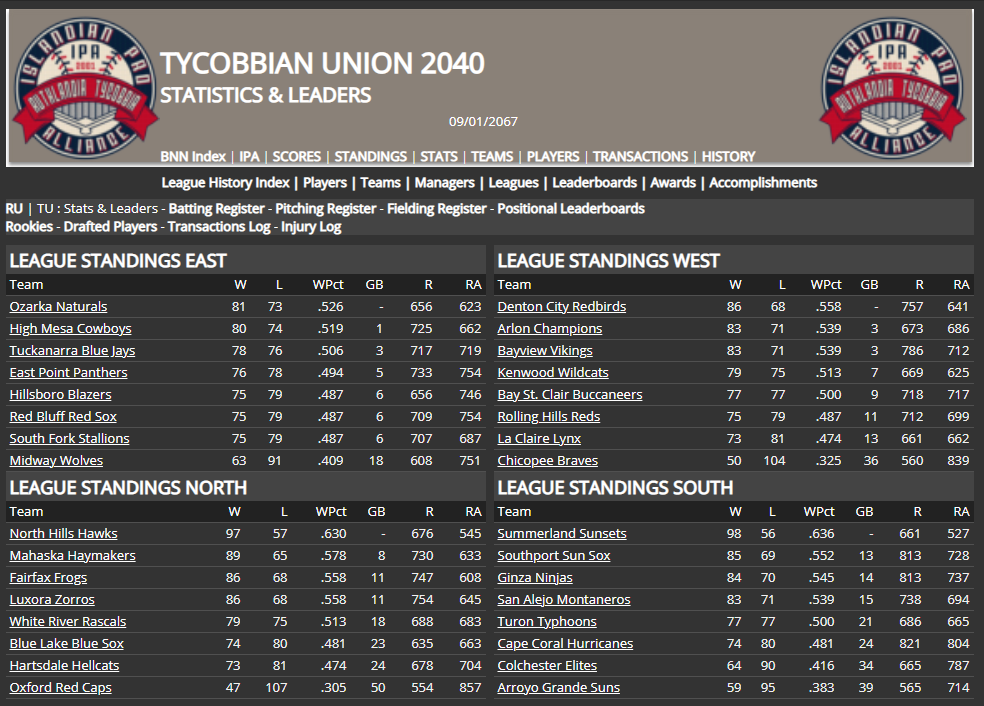This screenshot has width=984, height=706.
Task: Open Hartsdale Hellcats team page
Action: (65, 666)
